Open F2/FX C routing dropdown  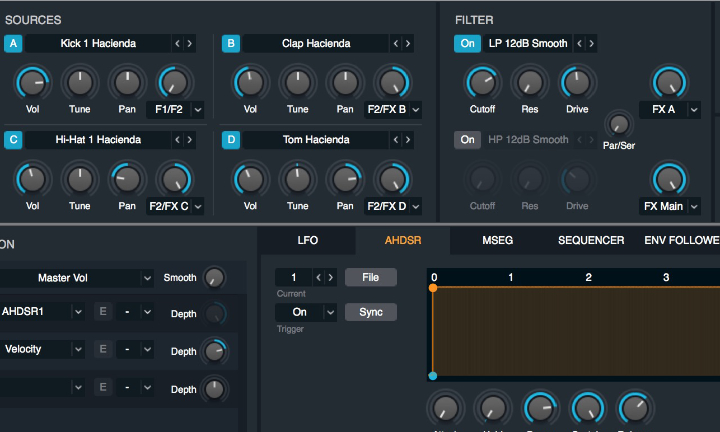pyautogui.click(x=175, y=206)
